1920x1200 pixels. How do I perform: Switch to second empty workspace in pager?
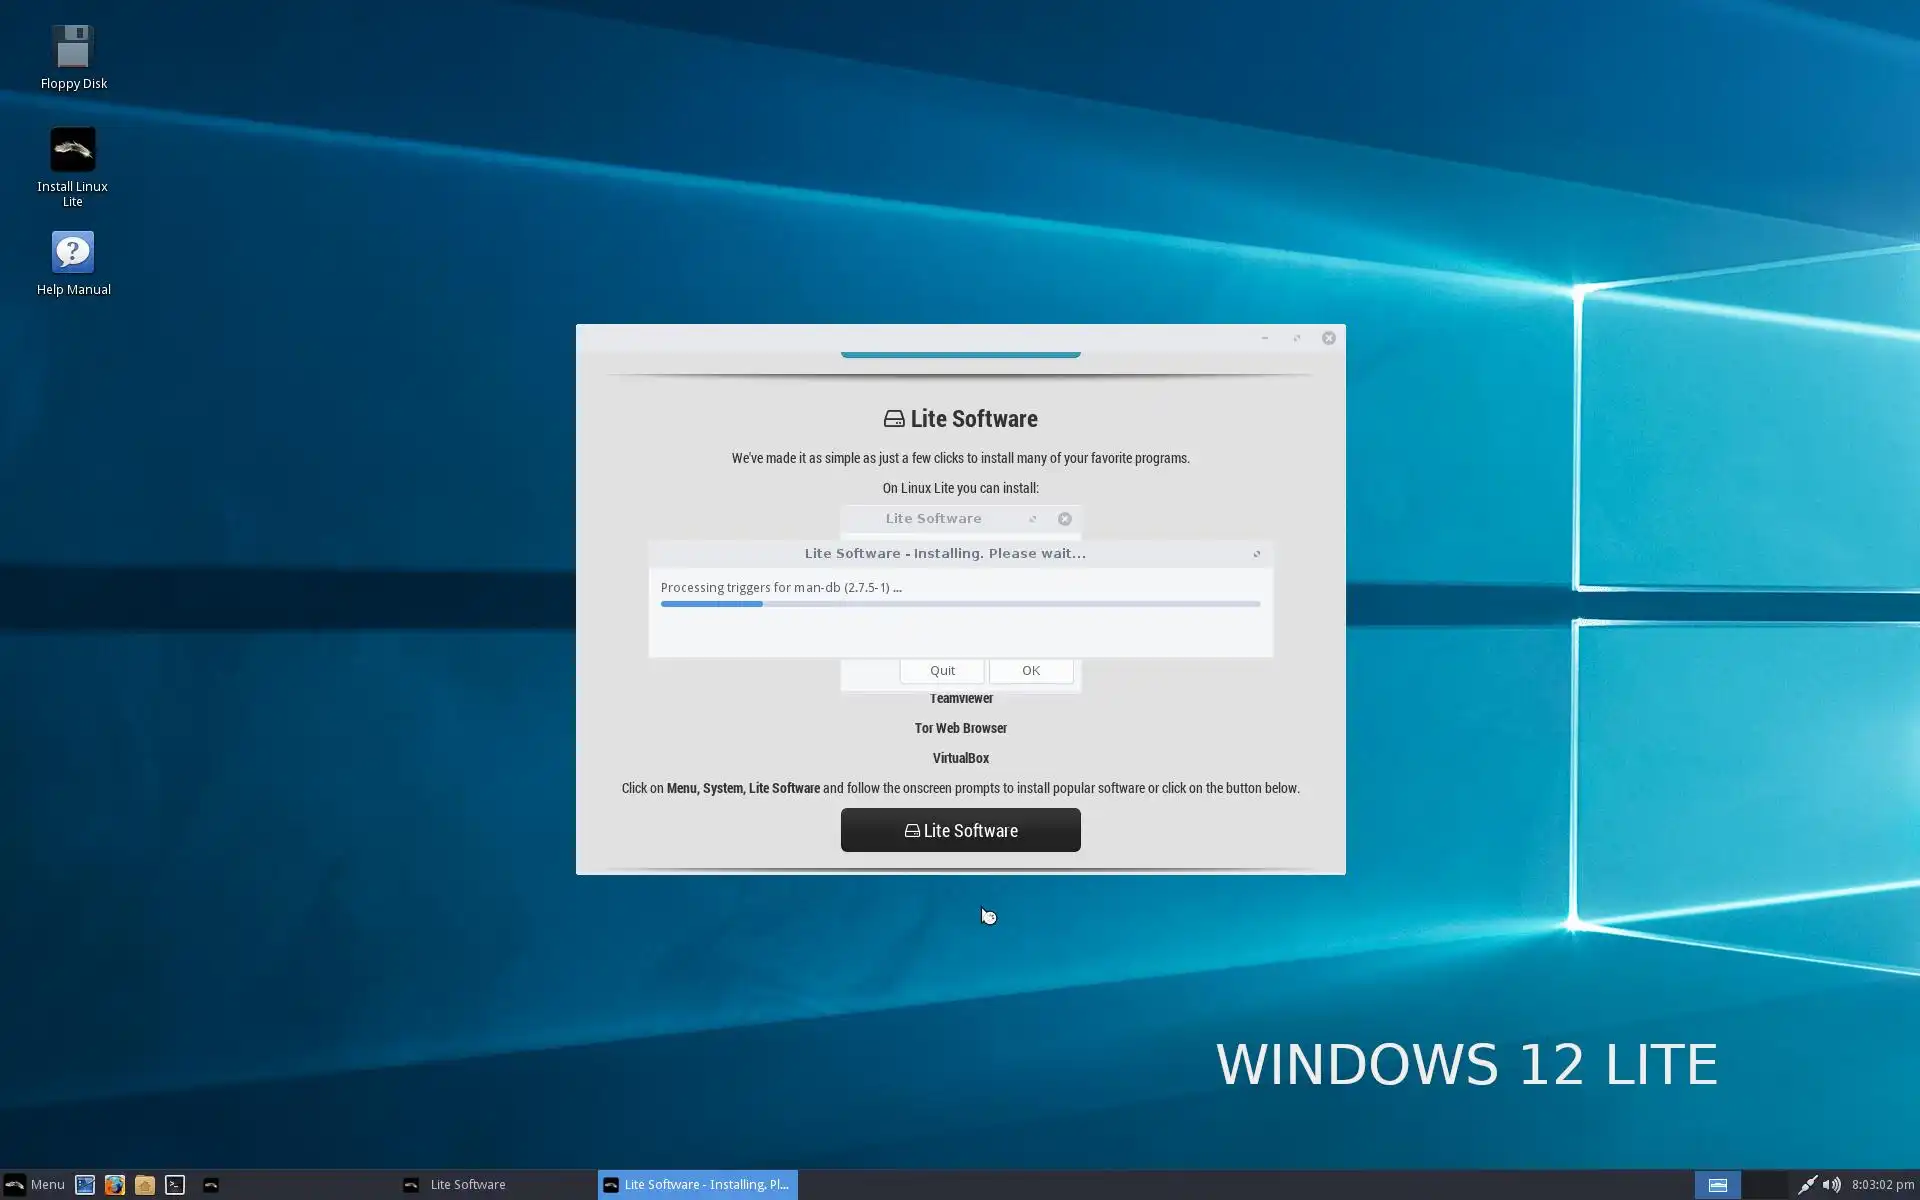click(1764, 1185)
